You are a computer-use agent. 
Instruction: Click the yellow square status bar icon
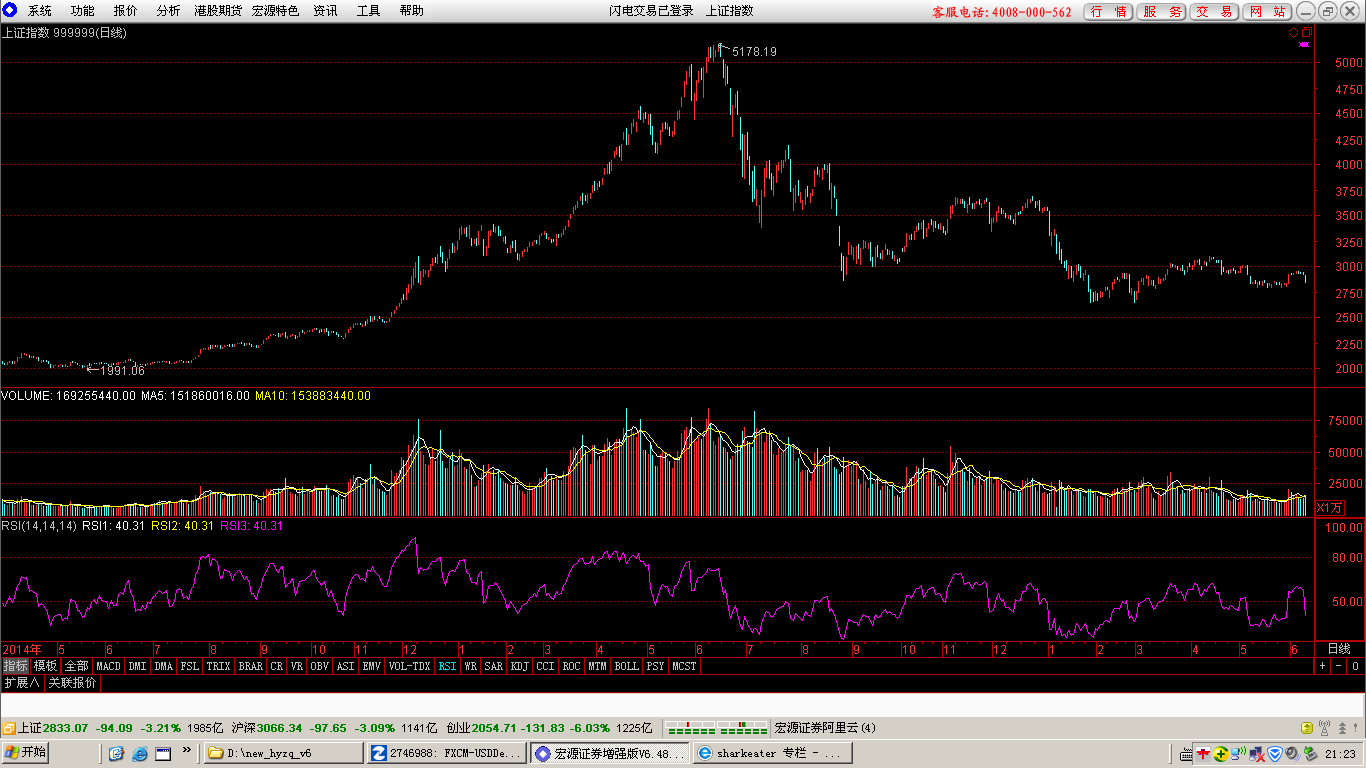click(x=1306, y=728)
